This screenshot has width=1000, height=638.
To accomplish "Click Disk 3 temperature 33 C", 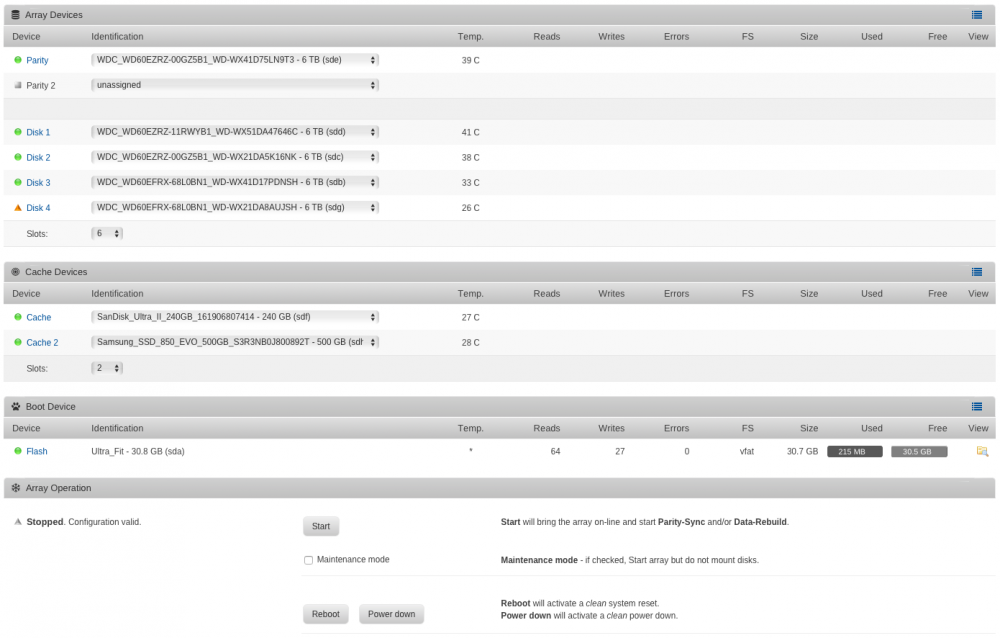I will pyautogui.click(x=471, y=182).
